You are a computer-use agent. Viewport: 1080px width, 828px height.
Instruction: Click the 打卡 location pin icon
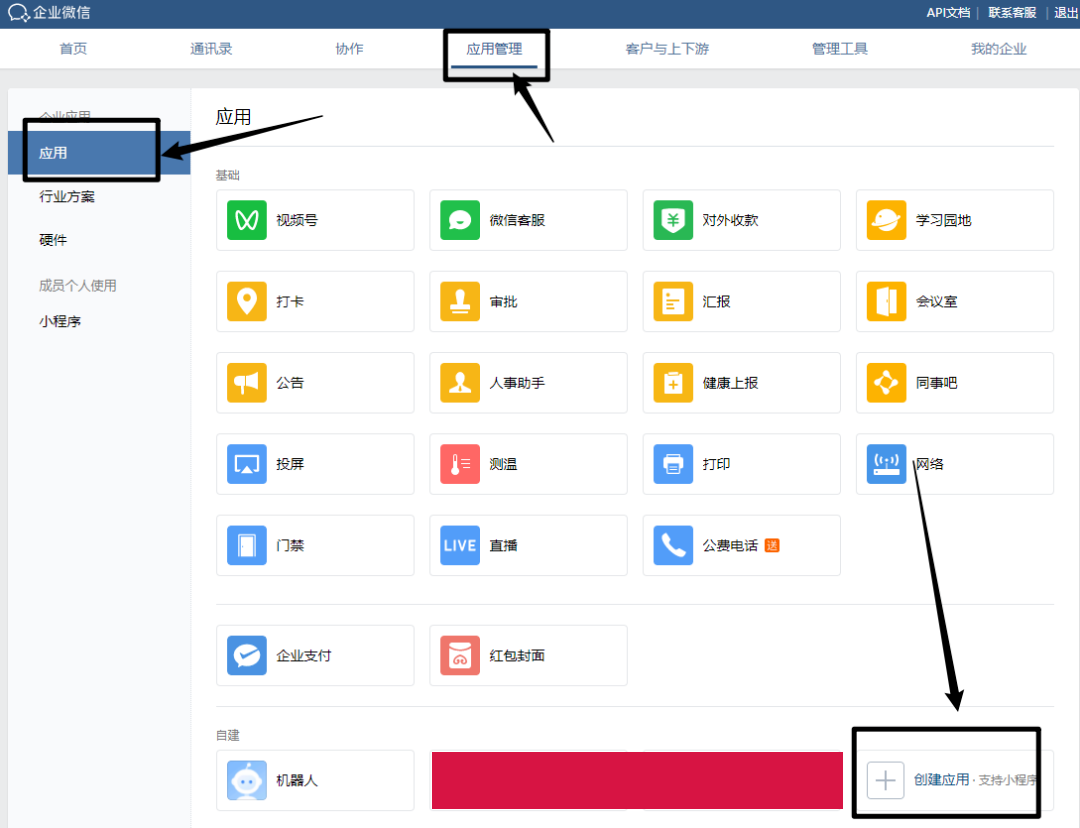point(247,301)
